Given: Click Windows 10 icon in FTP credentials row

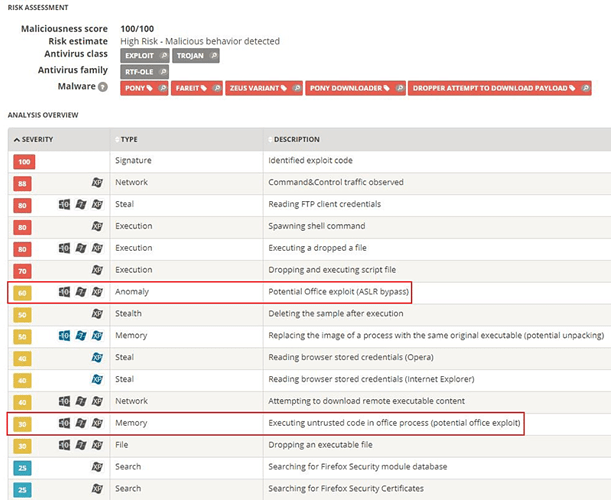Looking at the screenshot, I should click(64, 204).
